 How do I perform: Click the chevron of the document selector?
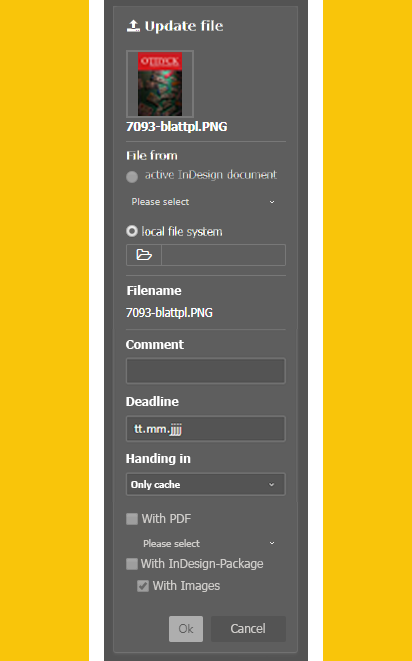point(272,202)
